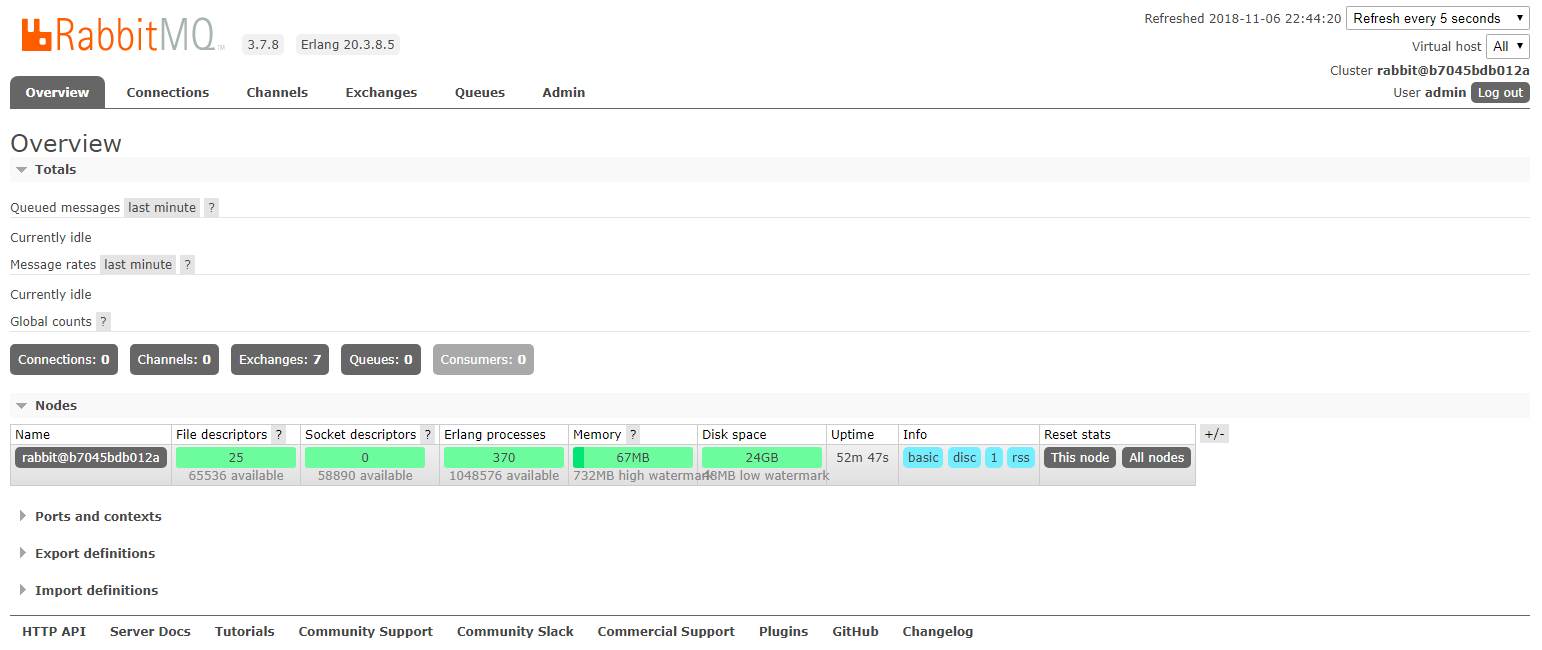The height and width of the screenshot is (650, 1542).
Task: Switch to the Channels tab
Action: coord(277,92)
